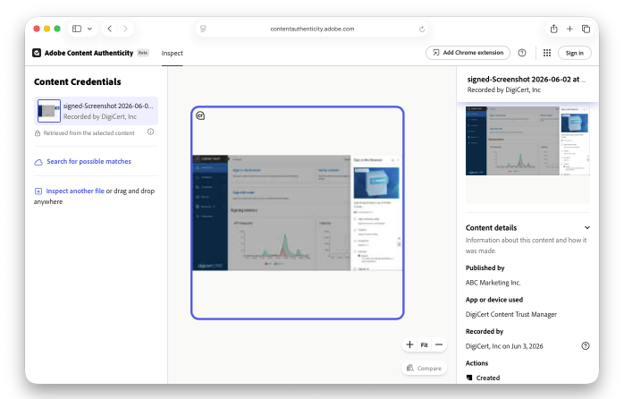Image resolution: width=624 pixels, height=399 pixels.
Task: Click the info icon next to Retrieved from selected content
Action: [150, 132]
